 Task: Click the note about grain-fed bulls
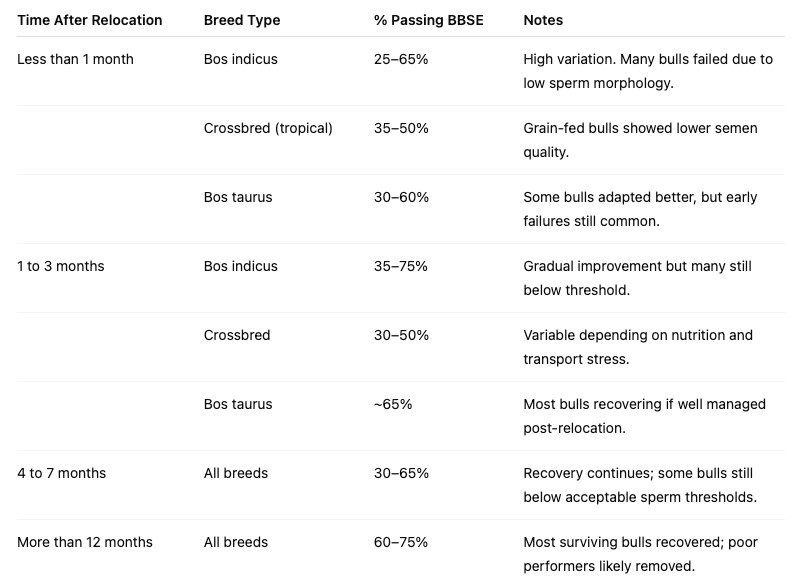640,140
